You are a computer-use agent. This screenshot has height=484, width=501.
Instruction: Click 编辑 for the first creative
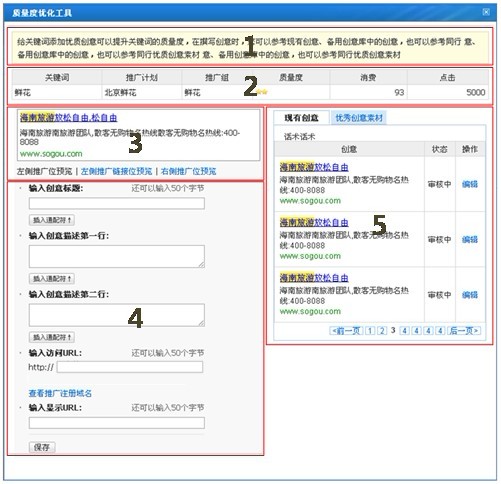[470, 184]
